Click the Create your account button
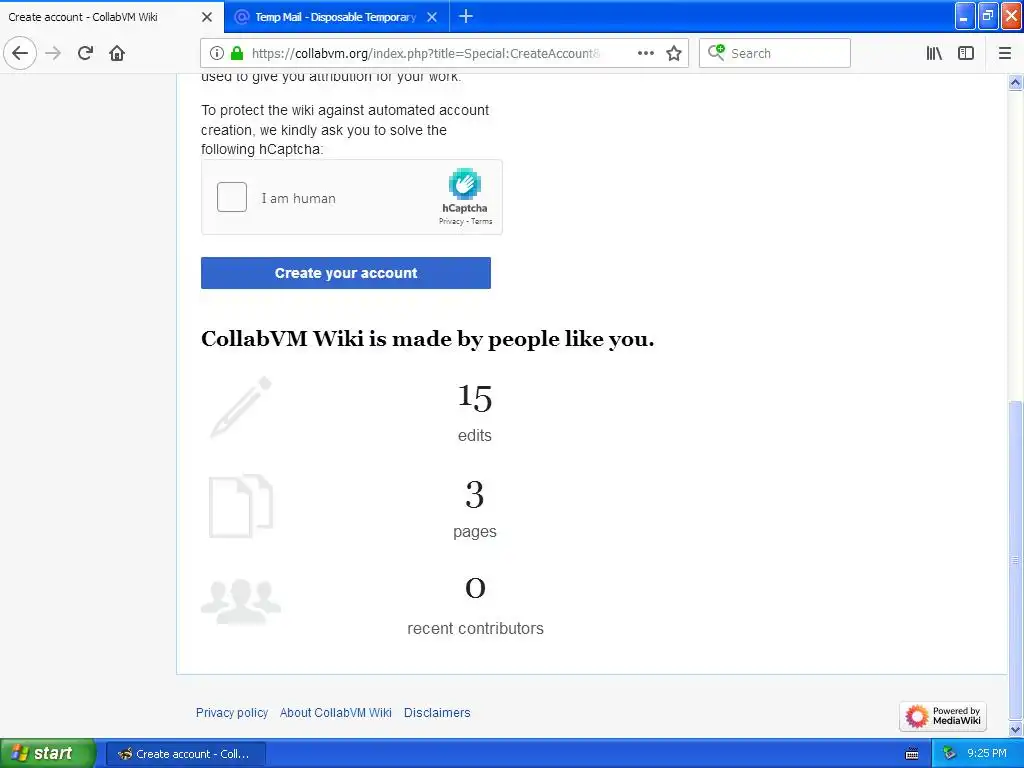 tap(345, 273)
